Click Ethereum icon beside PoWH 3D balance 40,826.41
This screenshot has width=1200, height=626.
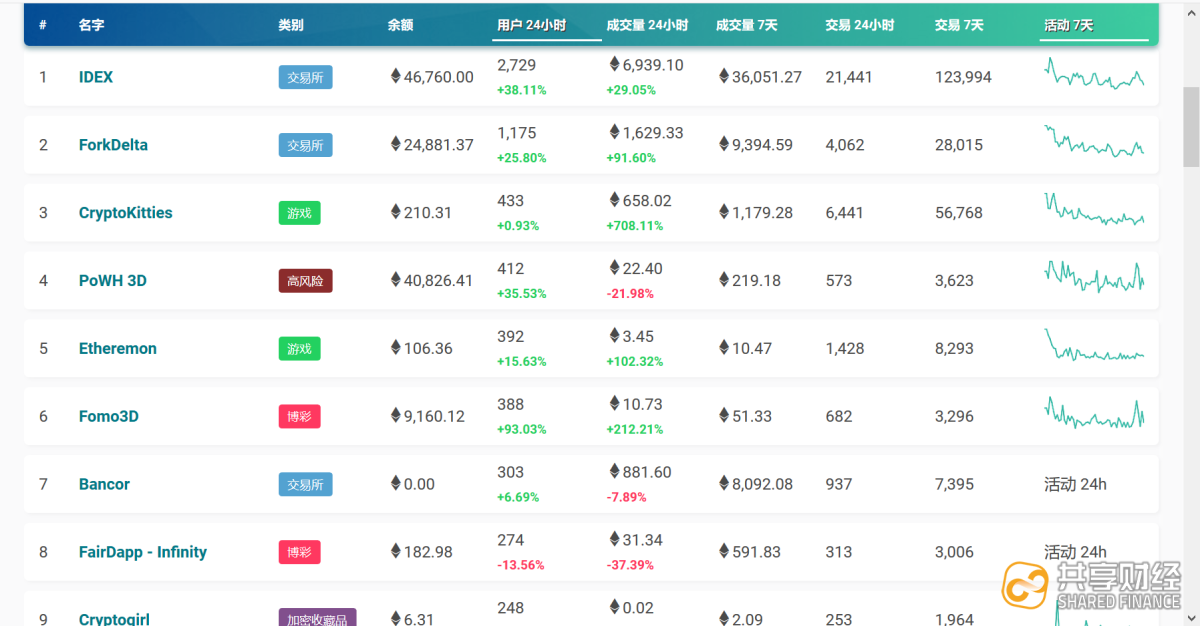[x=395, y=280]
